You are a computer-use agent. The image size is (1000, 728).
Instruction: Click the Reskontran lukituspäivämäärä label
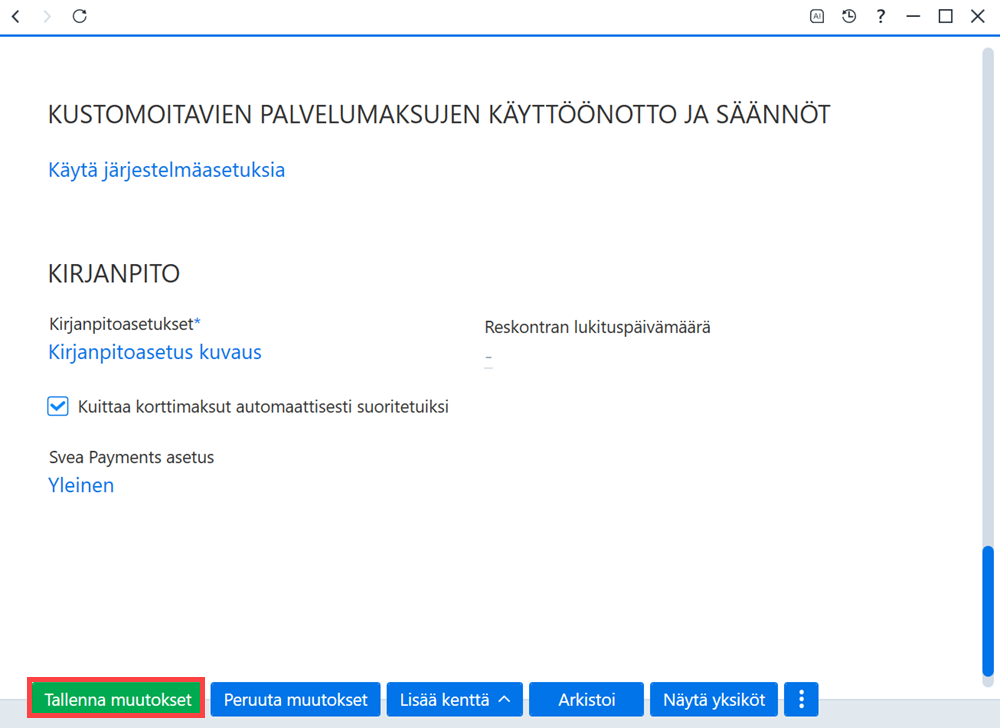[x=598, y=328]
